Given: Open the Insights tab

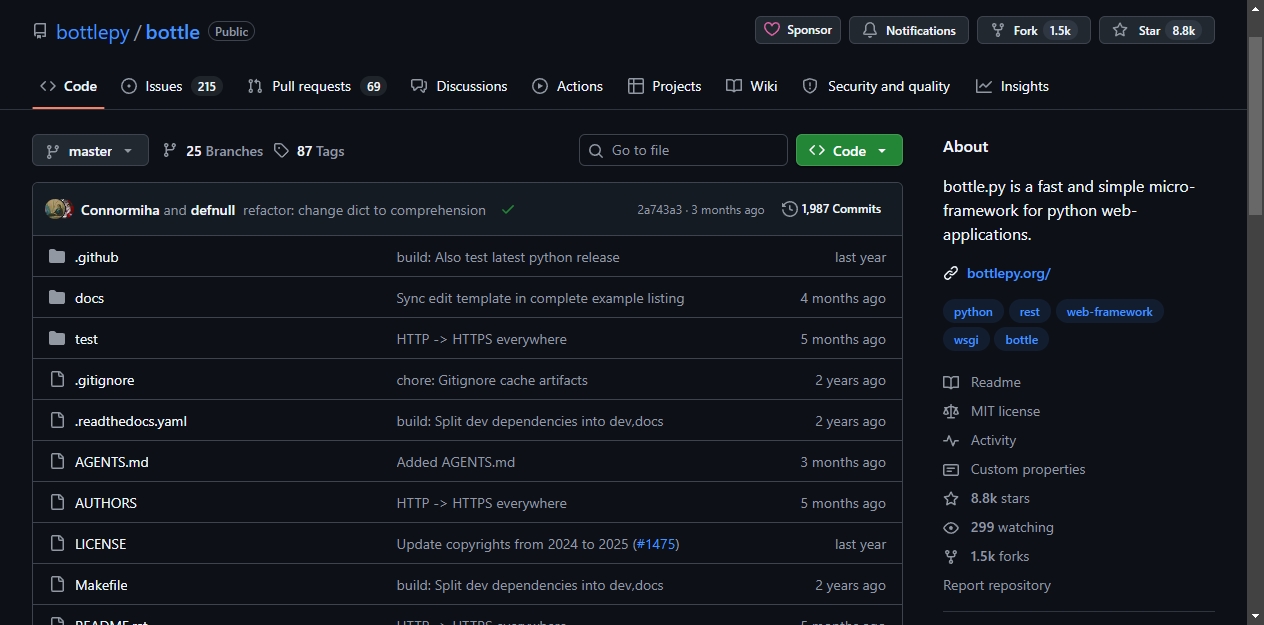Looking at the screenshot, I should [1013, 86].
